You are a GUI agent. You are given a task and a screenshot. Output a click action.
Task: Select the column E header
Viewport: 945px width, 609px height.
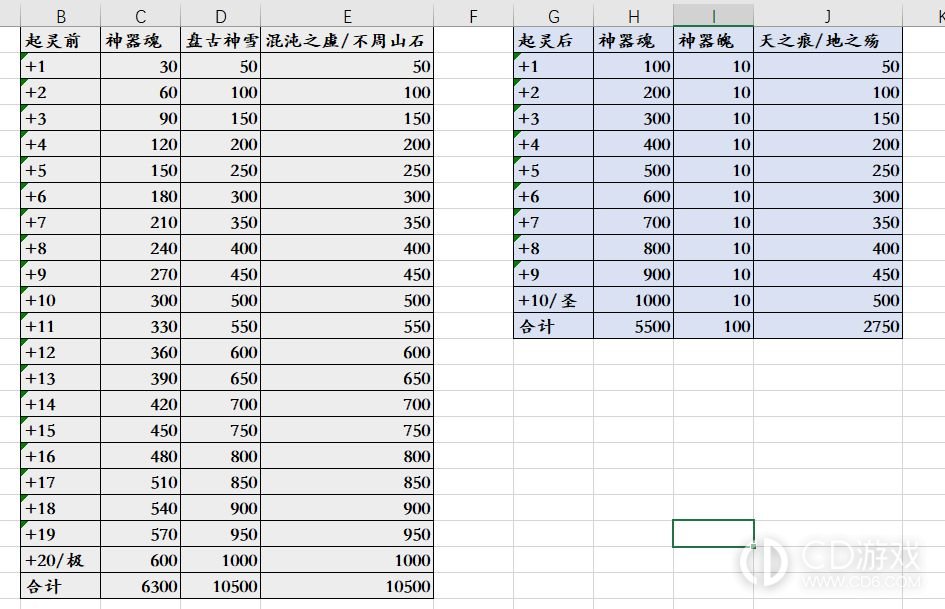coord(347,16)
